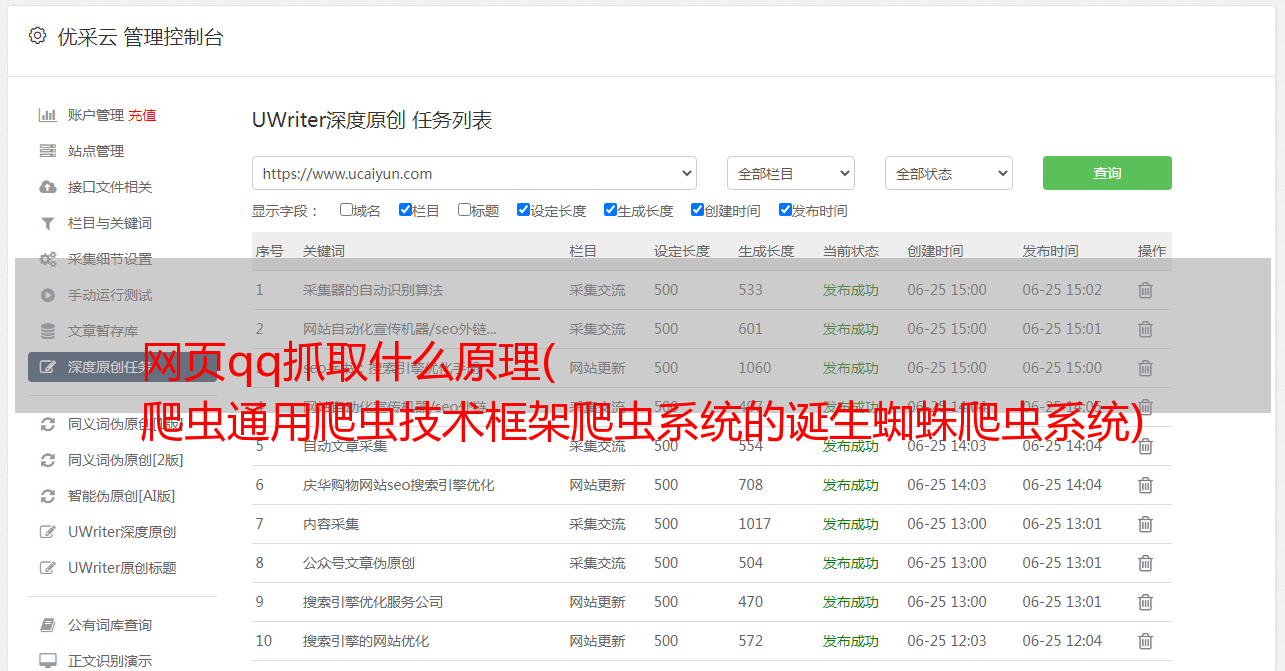Click the 站点管理 server icon

47,151
